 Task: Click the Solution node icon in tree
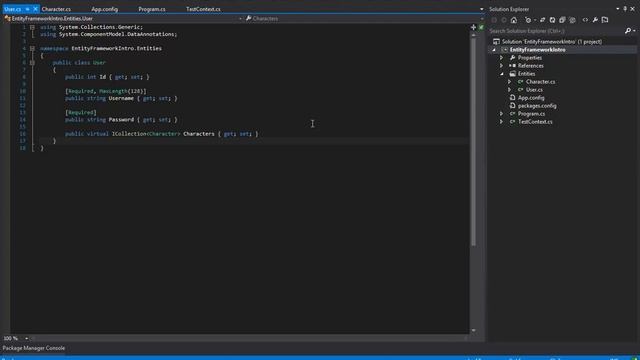[496, 42]
